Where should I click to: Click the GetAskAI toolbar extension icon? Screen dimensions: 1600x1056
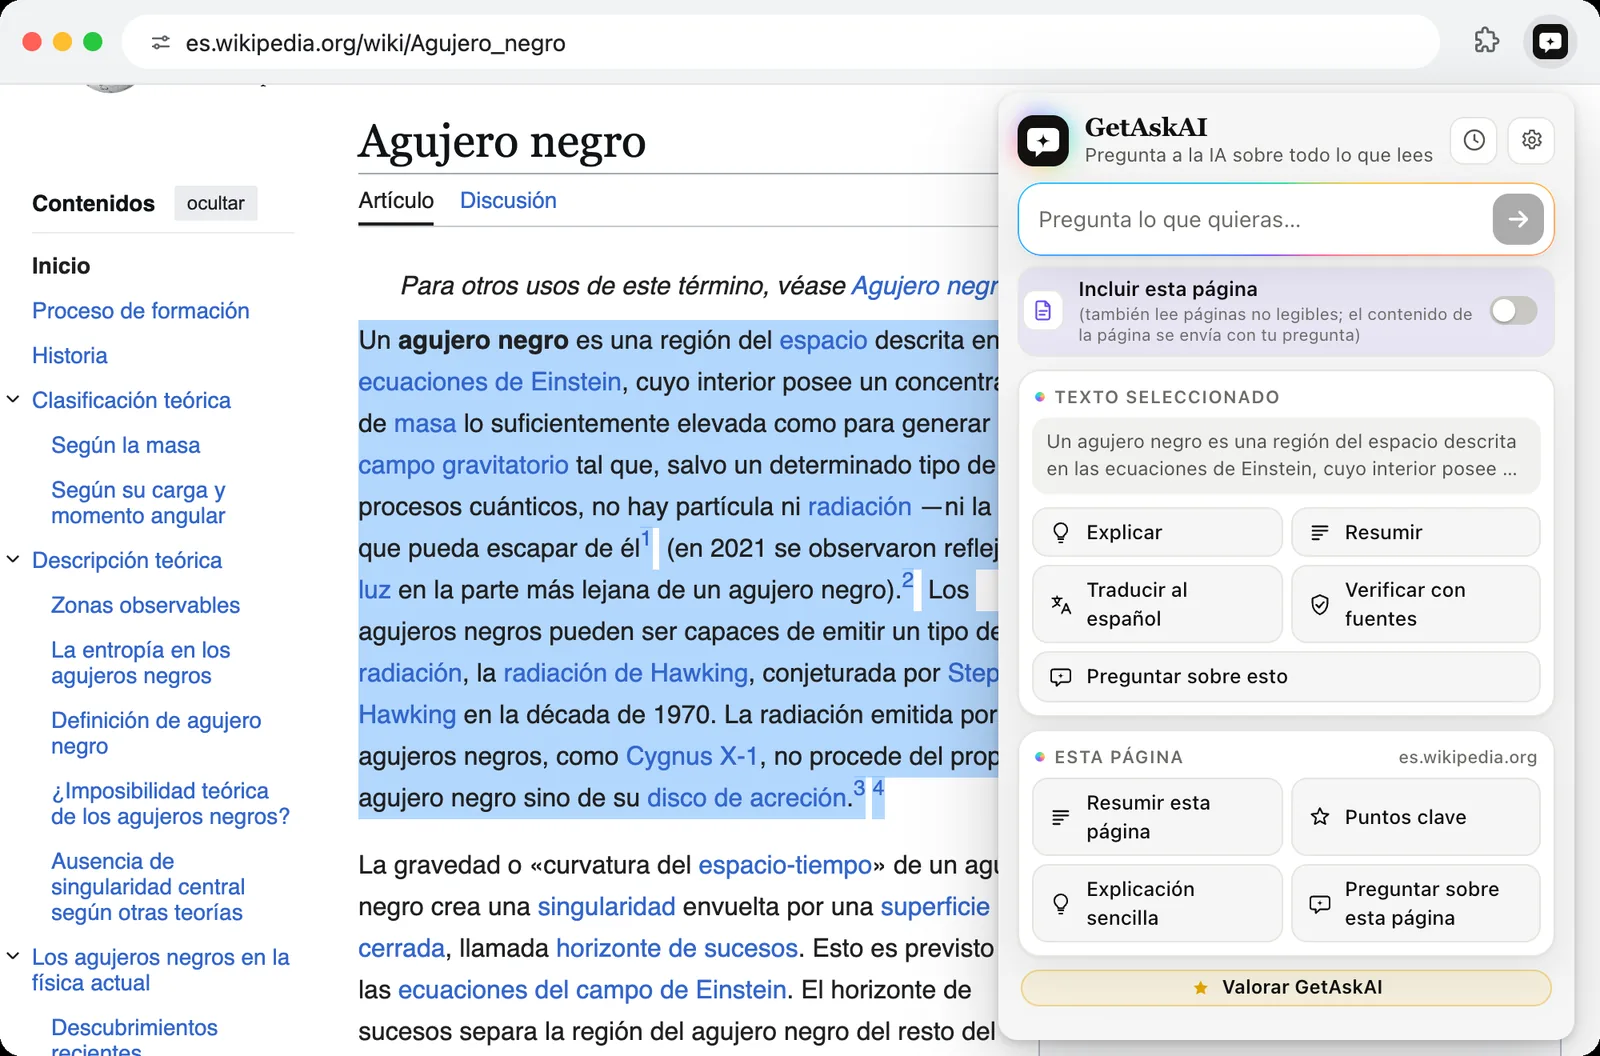pyautogui.click(x=1550, y=42)
